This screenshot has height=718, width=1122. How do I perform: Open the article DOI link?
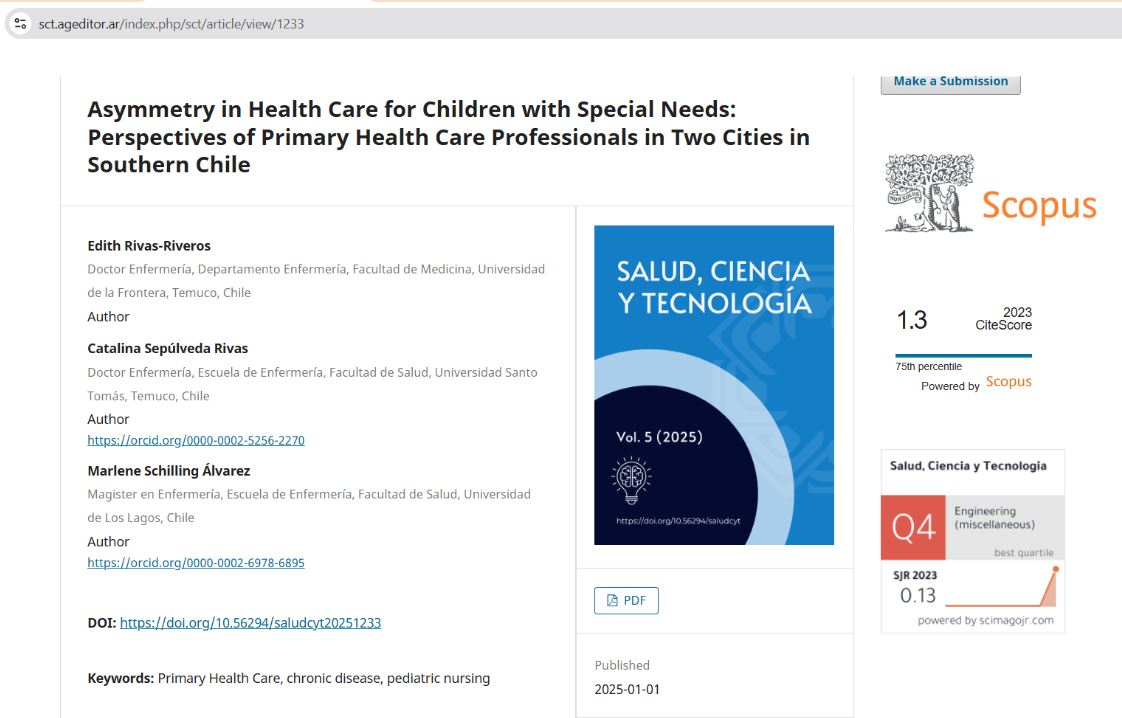tap(250, 623)
